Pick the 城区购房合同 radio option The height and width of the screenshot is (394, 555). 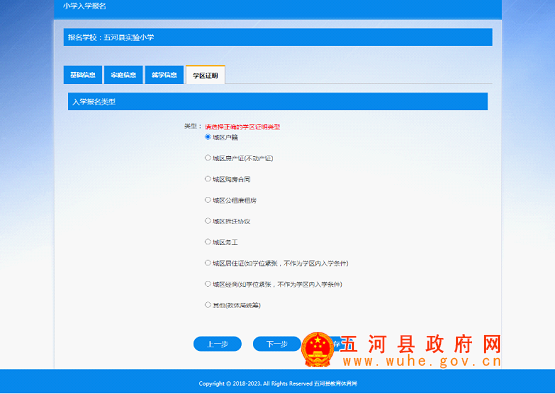[x=208, y=179]
